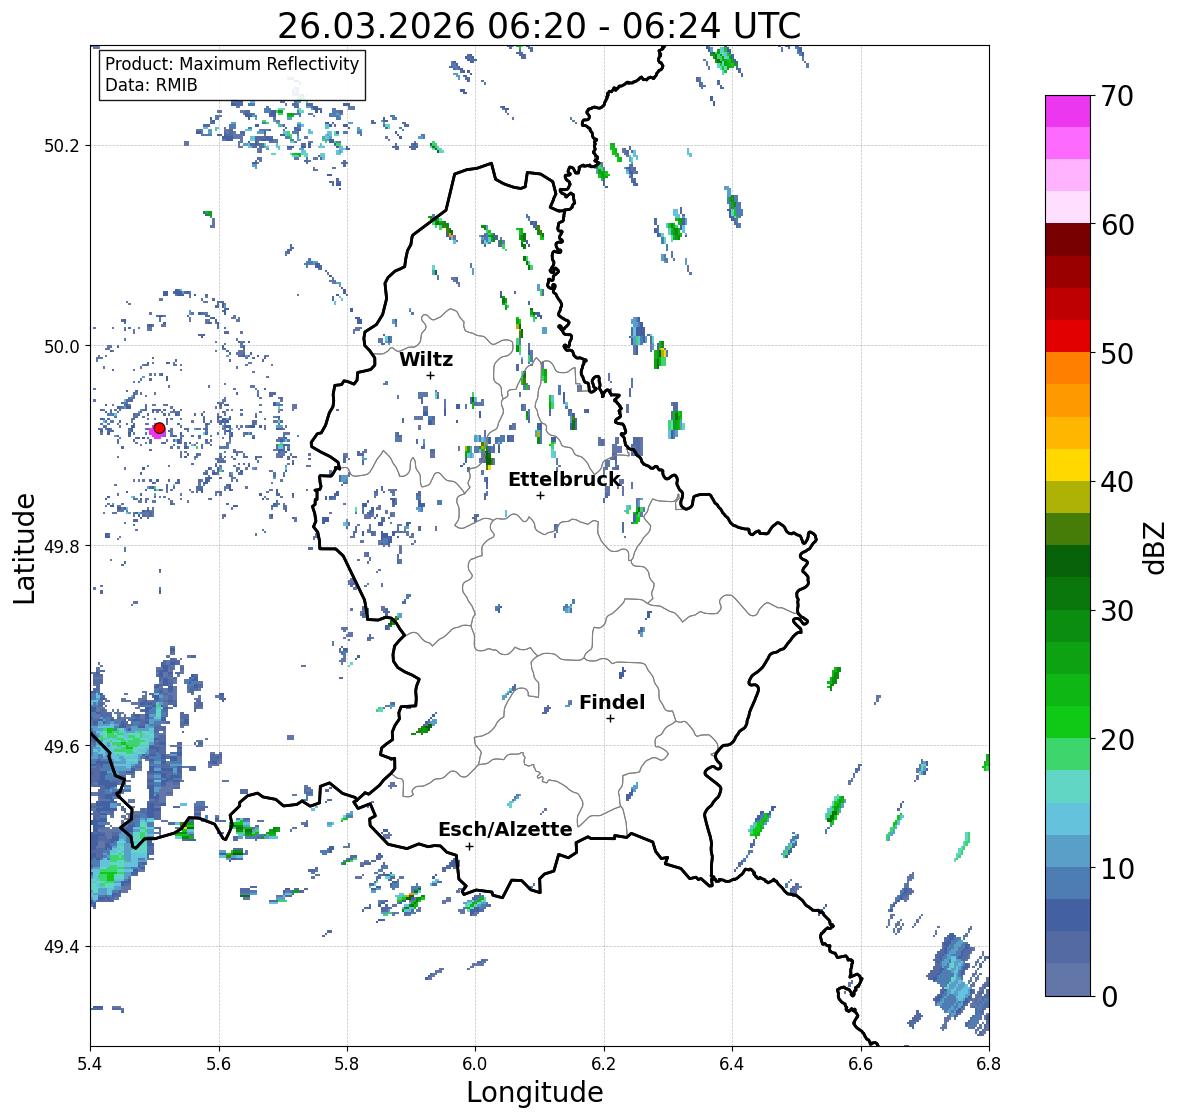Select the Ettelbruck station label

click(564, 480)
